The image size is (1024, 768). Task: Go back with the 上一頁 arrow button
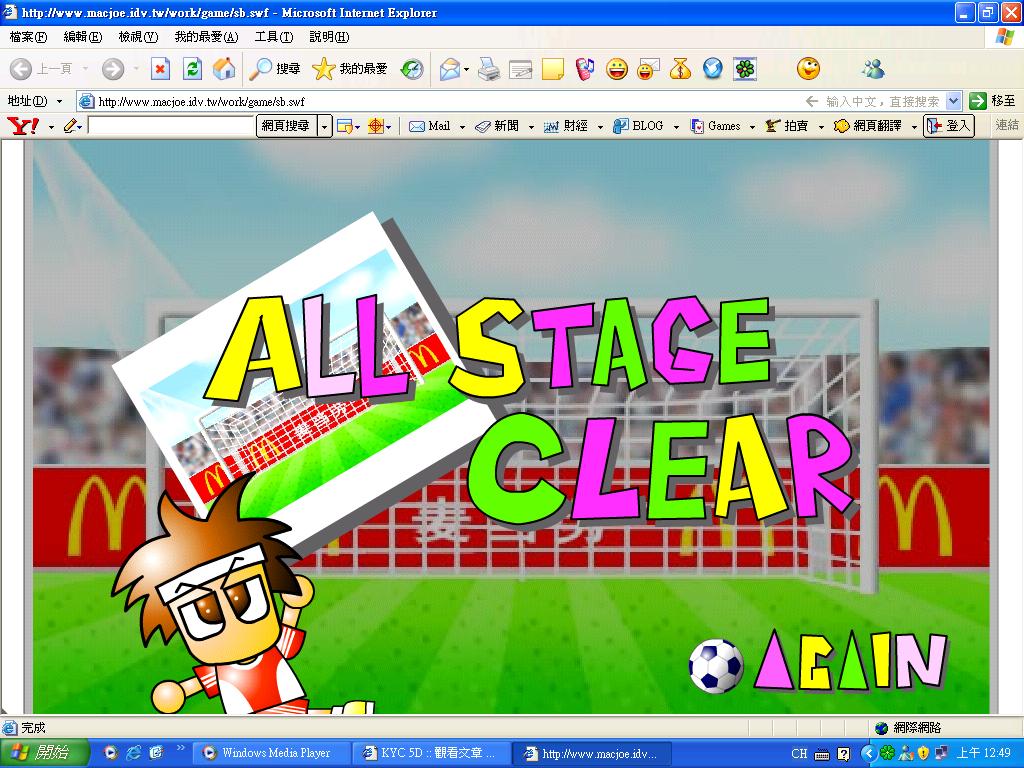coord(40,69)
